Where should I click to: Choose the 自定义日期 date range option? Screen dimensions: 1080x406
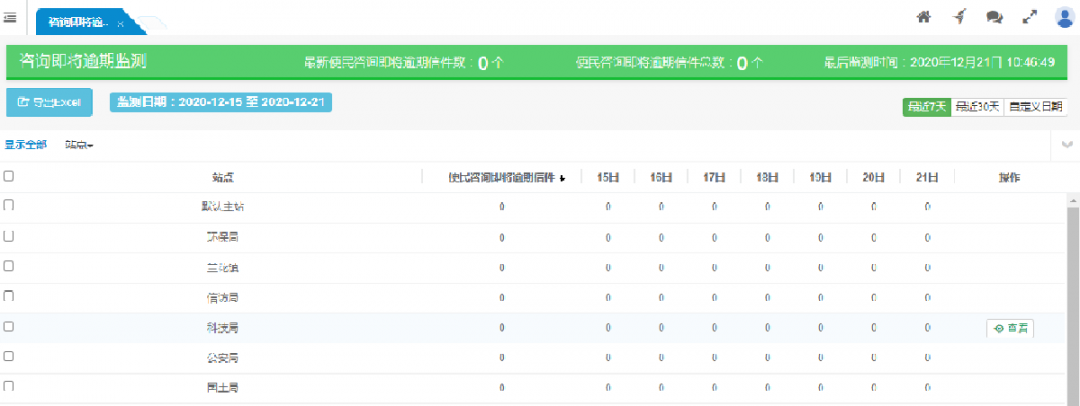tap(1035, 106)
